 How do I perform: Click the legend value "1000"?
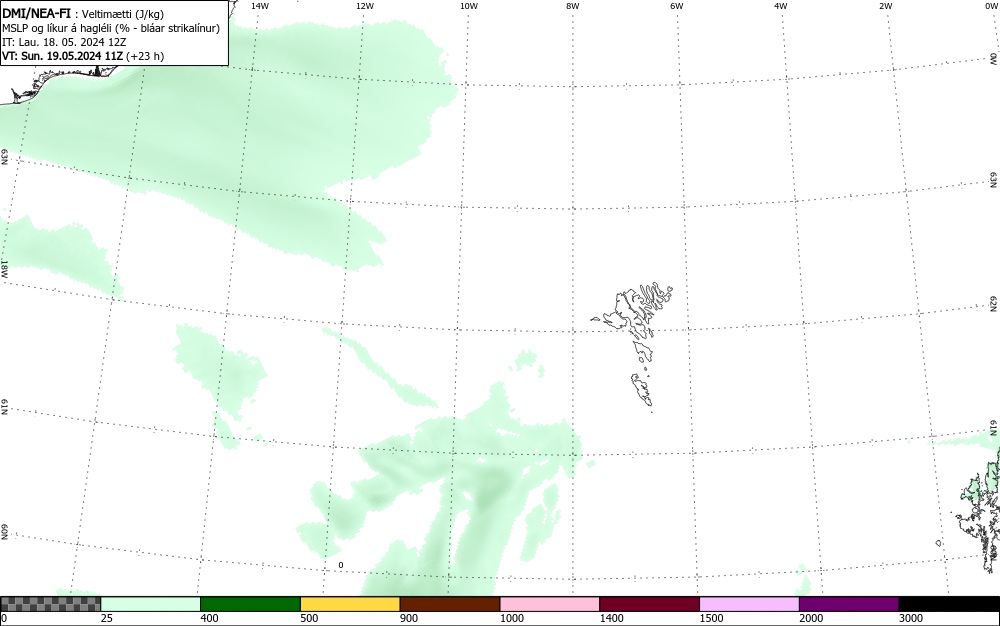[x=511, y=618]
